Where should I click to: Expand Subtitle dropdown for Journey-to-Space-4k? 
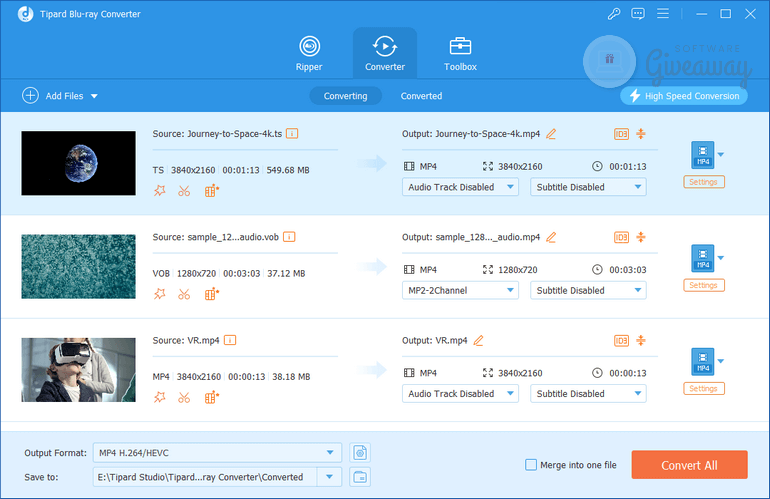[588, 187]
